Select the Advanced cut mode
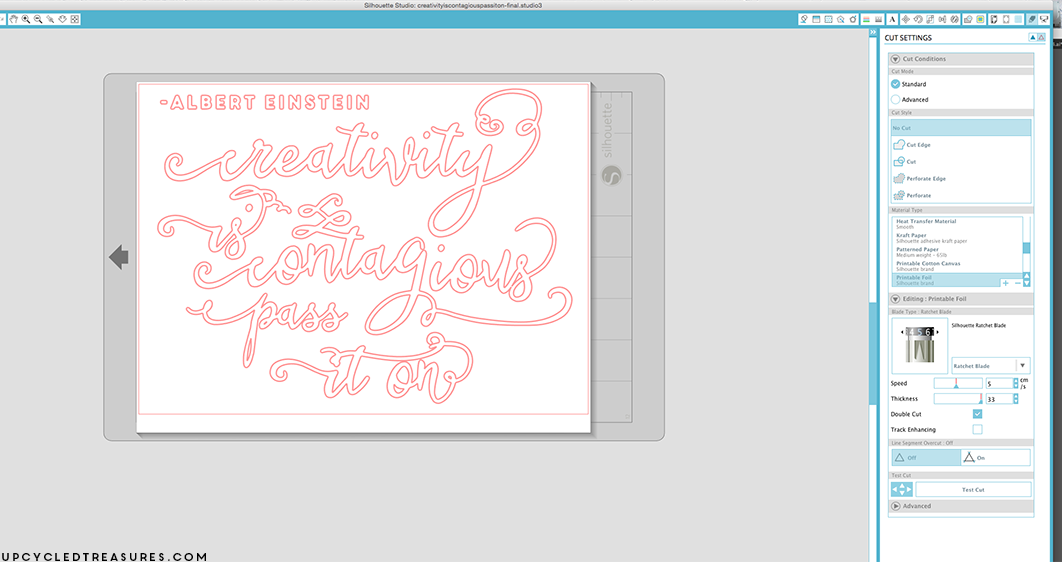Screen dimensions: 1062x562 click(x=895, y=100)
